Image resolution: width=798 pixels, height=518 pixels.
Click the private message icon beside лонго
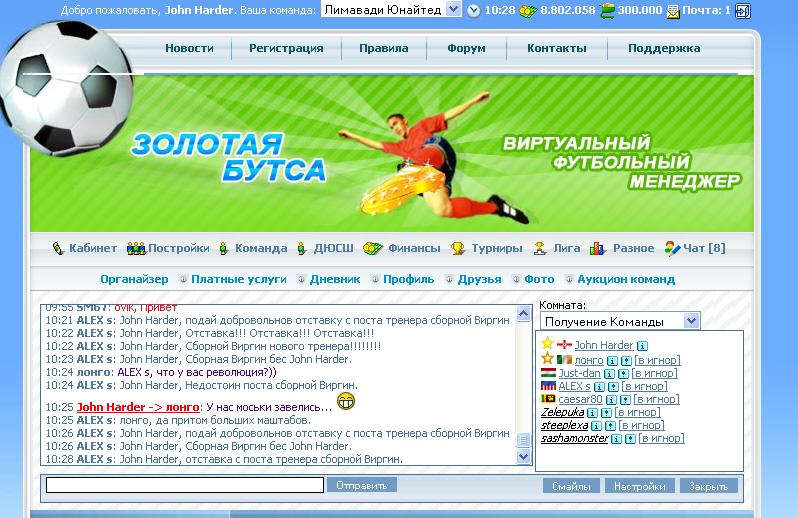(x=625, y=360)
